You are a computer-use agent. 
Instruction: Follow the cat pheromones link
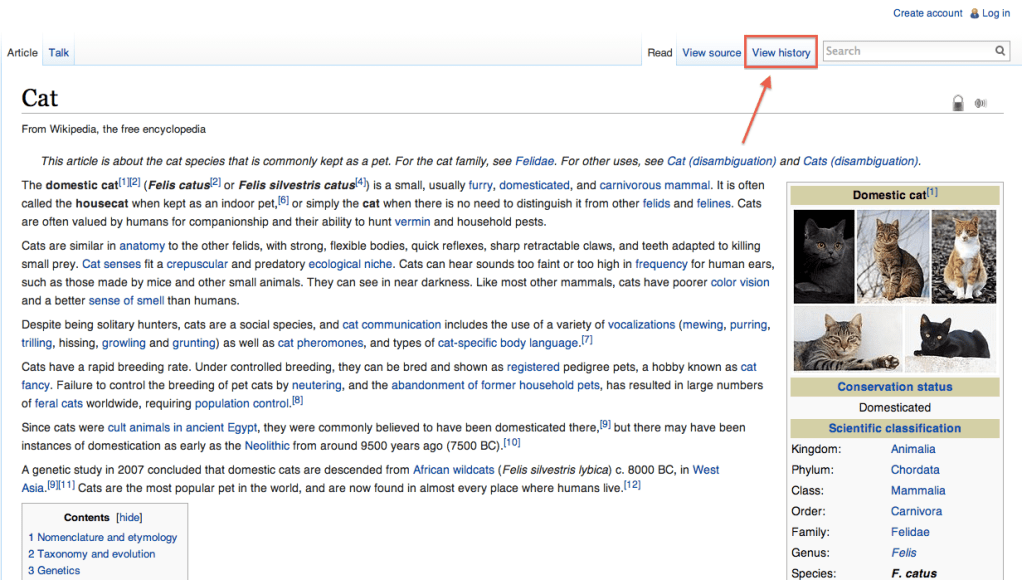321,343
